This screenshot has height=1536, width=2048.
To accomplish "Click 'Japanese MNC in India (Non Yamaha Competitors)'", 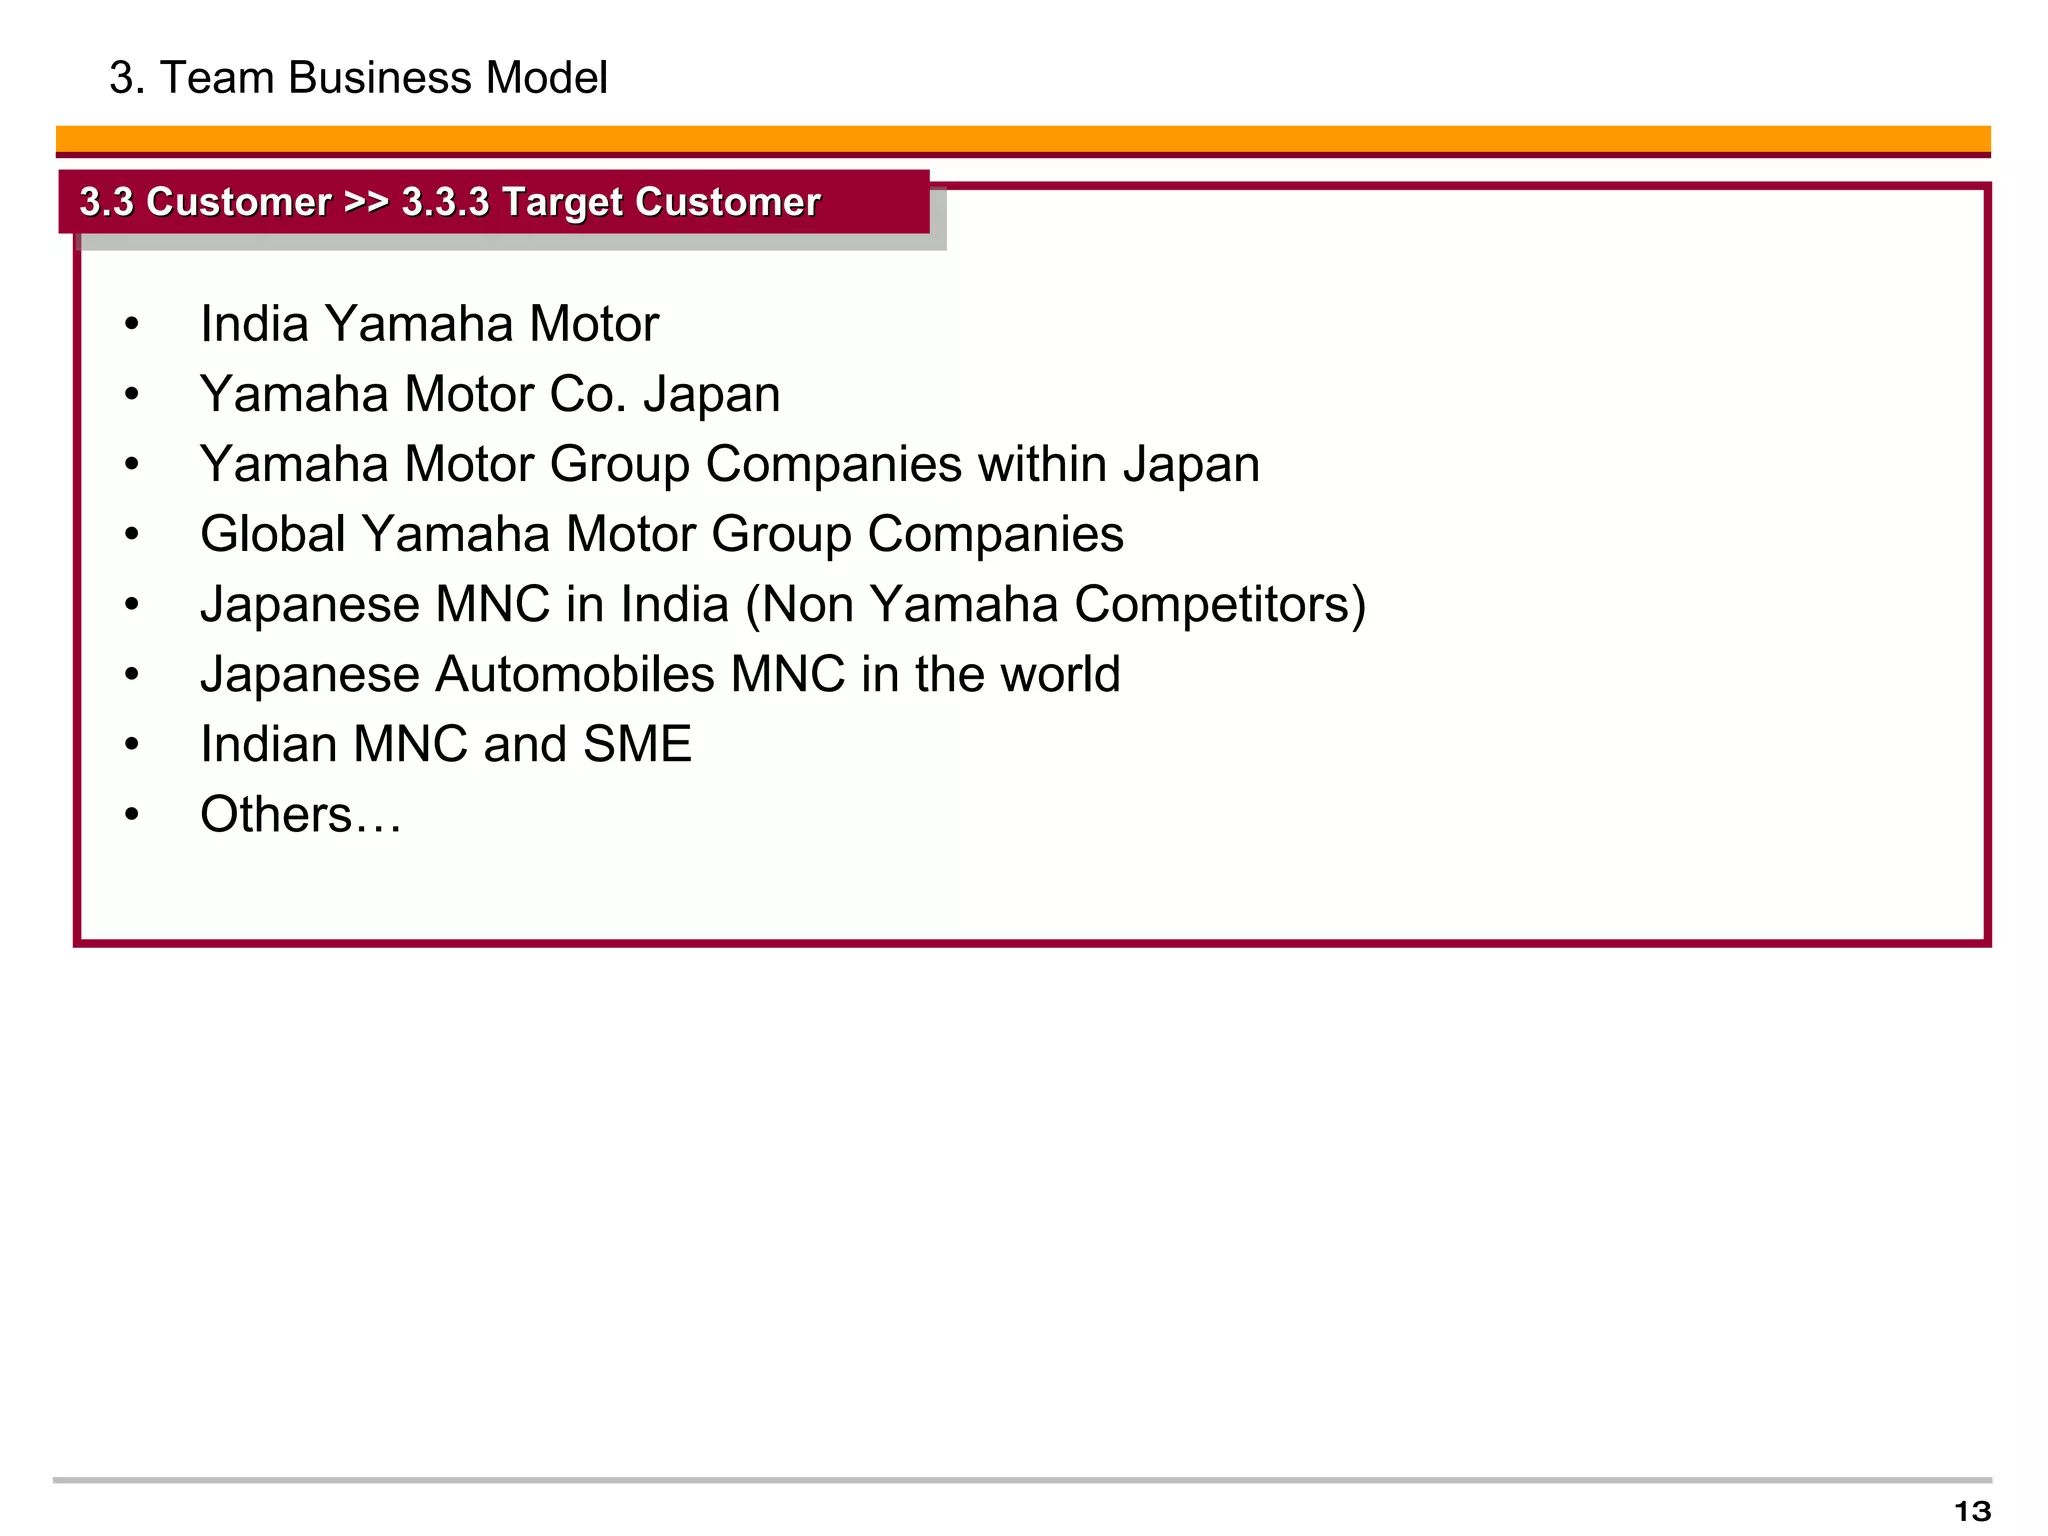I will (x=783, y=605).
